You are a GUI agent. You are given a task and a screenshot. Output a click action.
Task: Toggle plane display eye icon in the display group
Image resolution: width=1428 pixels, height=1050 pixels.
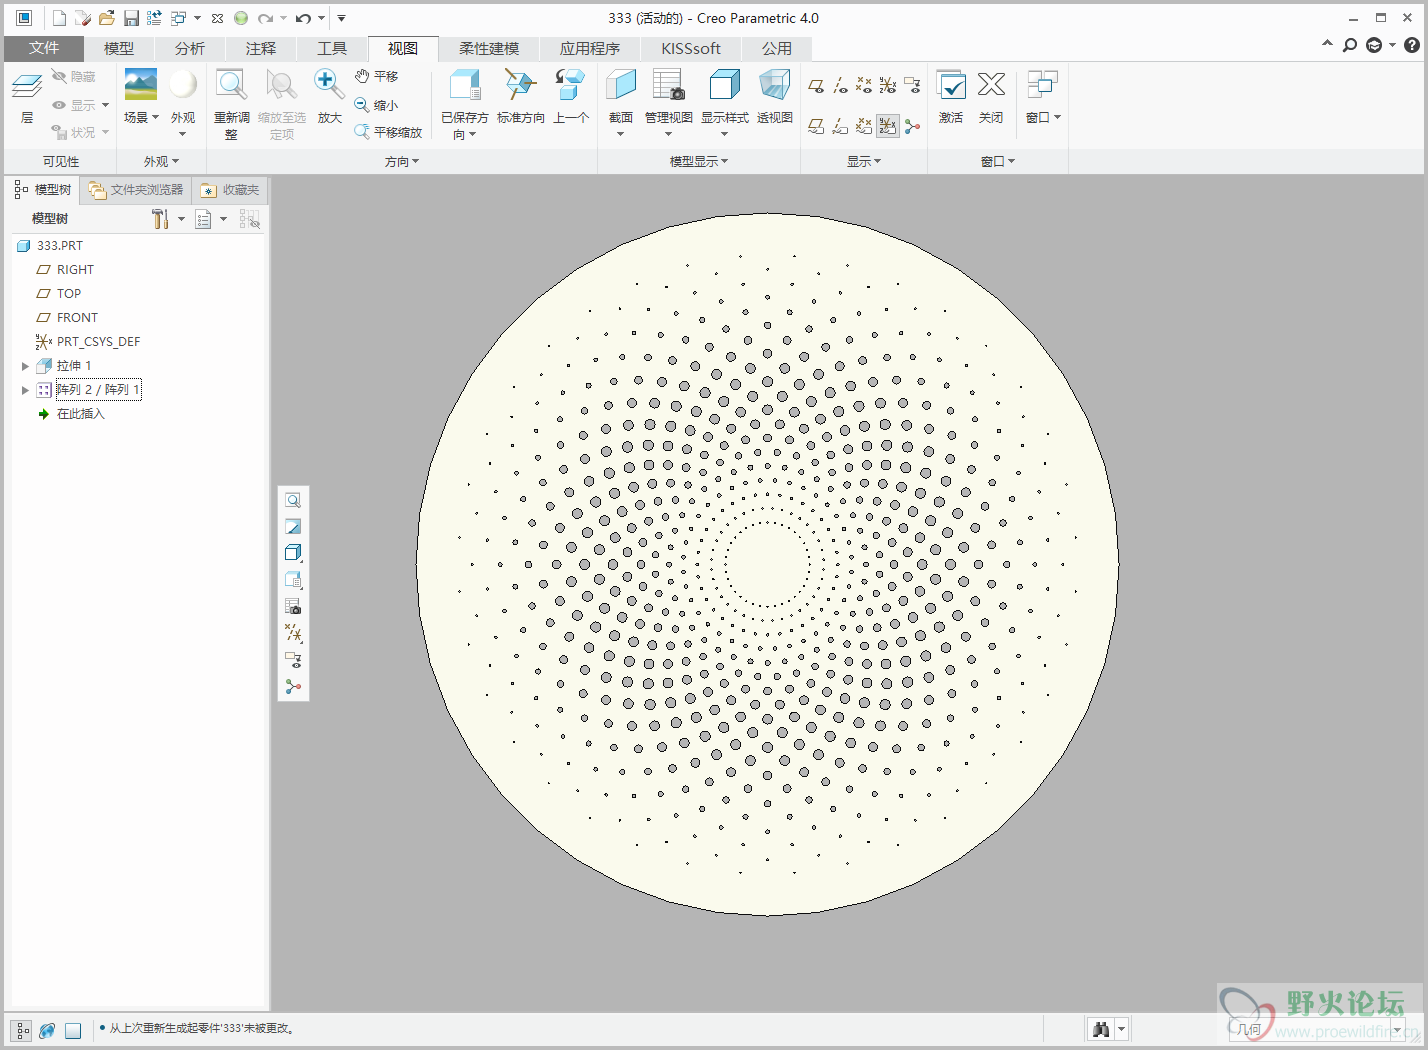[816, 86]
